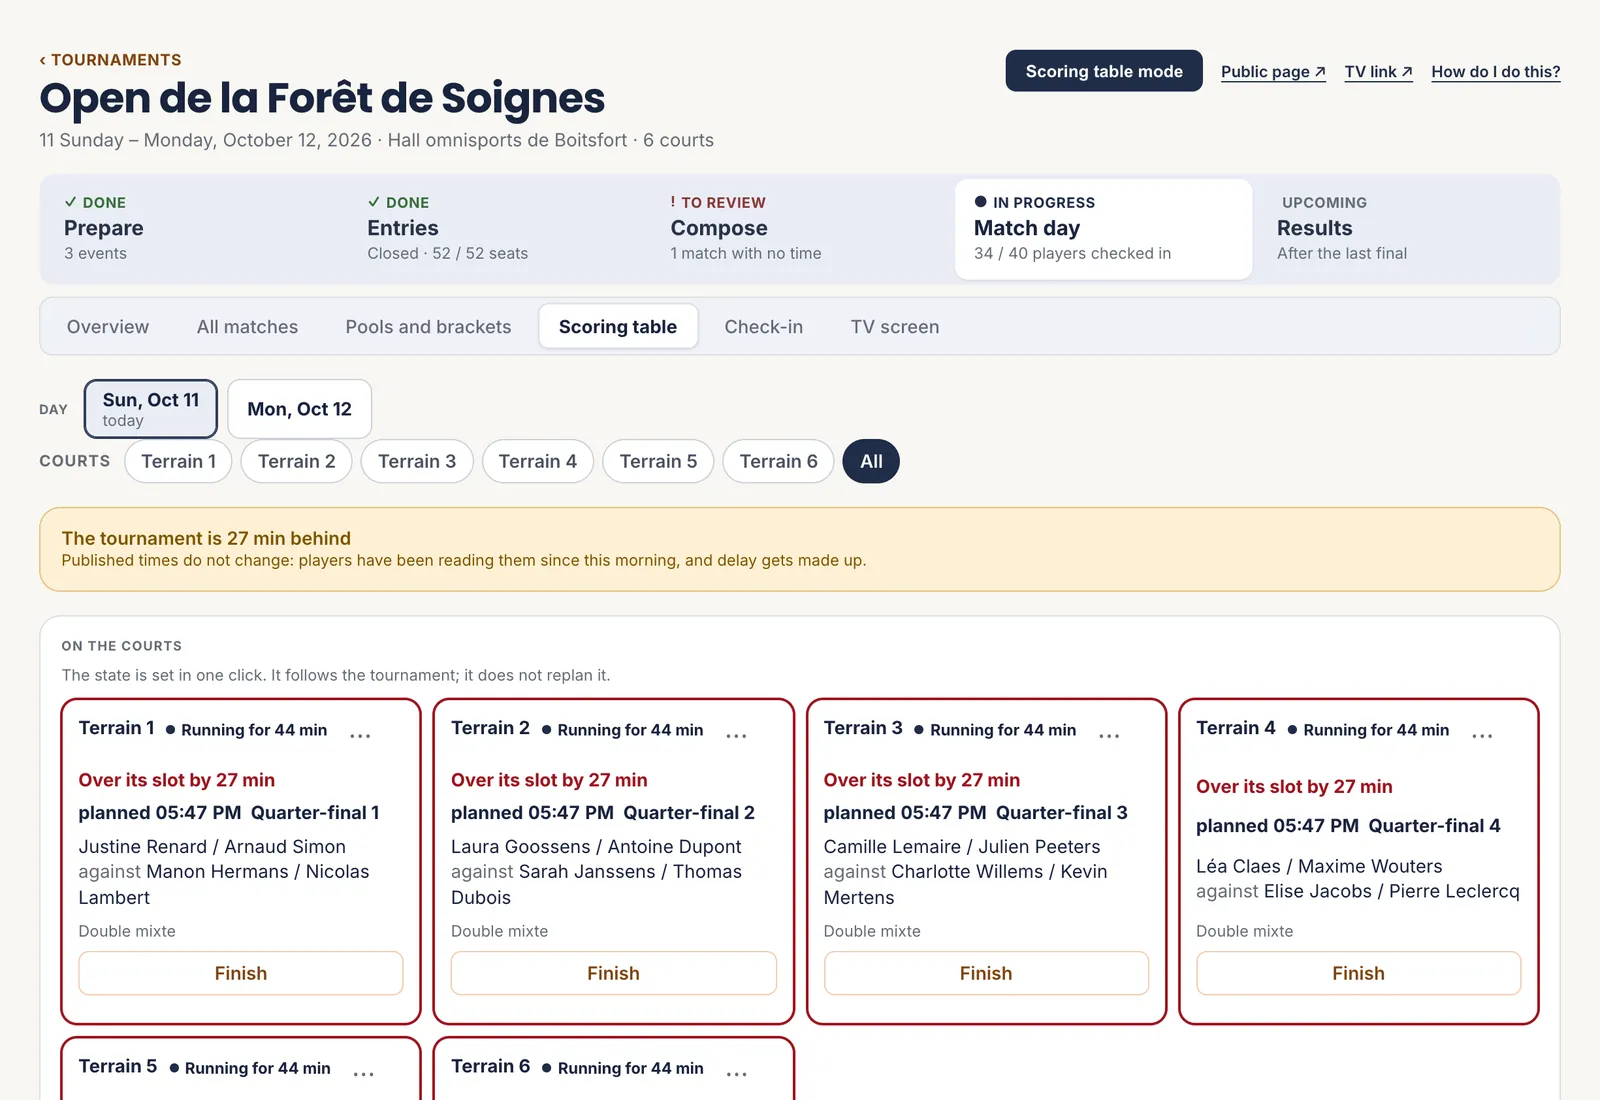The width and height of the screenshot is (1600, 1100).
Task: Filter courts to Terrain 5
Action: [x=658, y=461]
